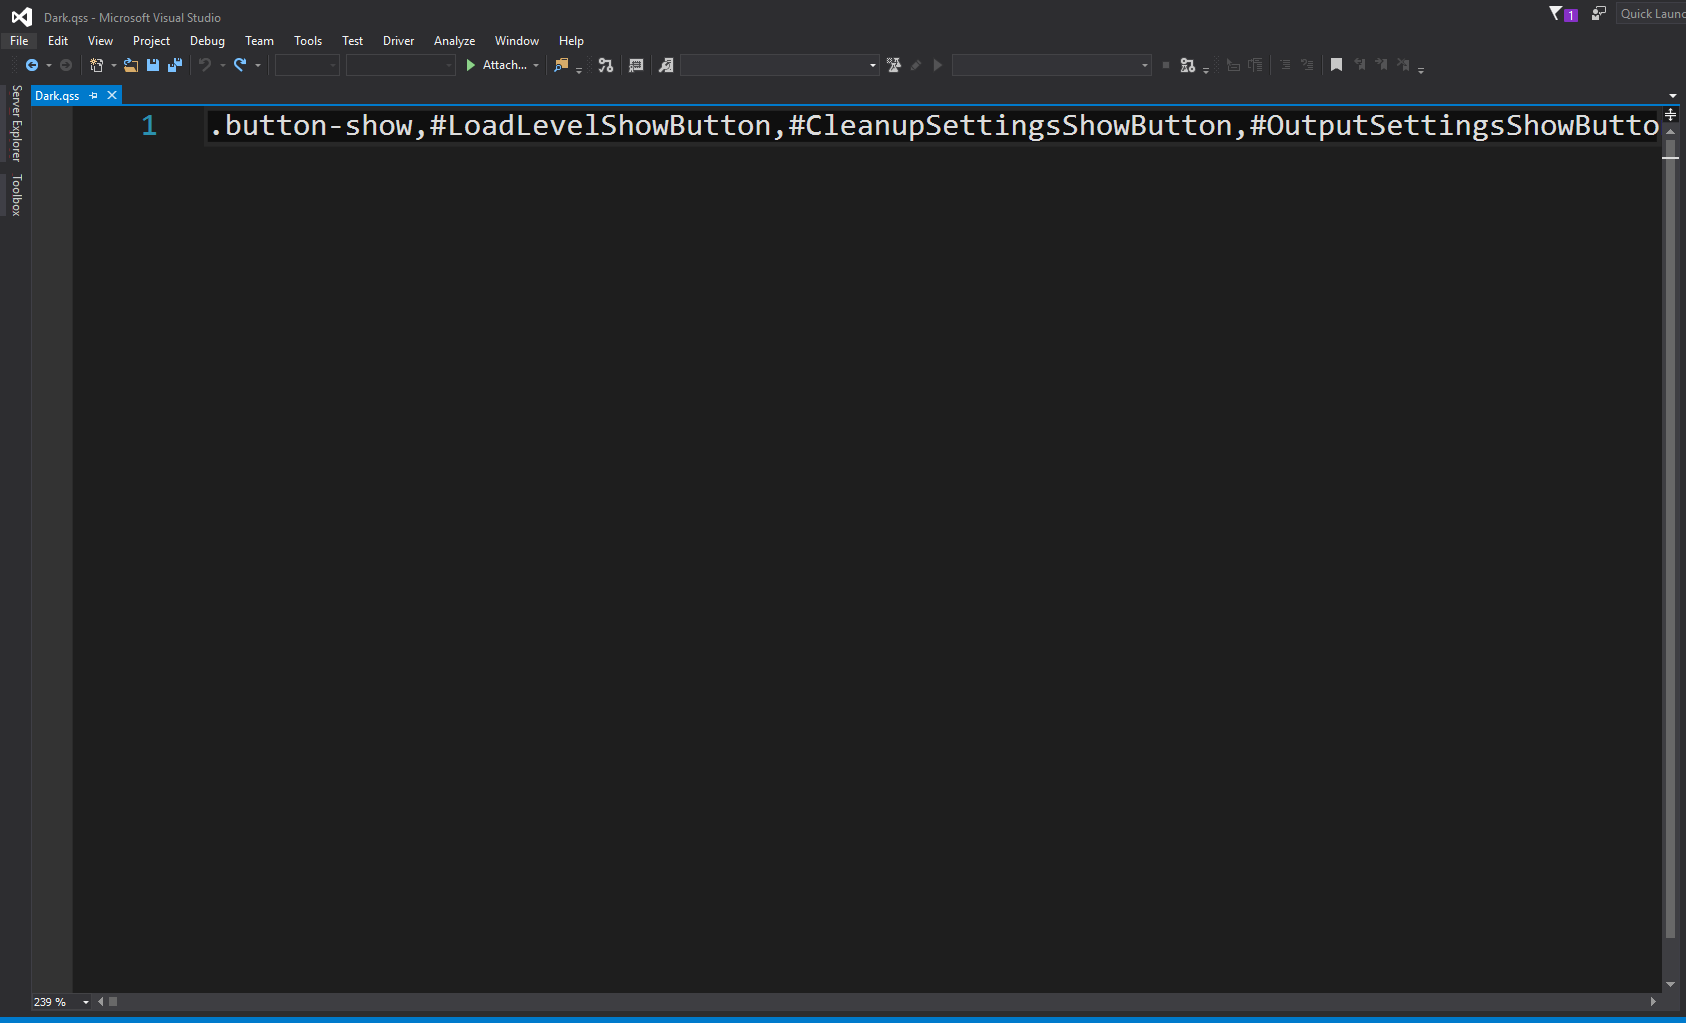
Task: Click the Navigate Forward icon
Action: [x=66, y=65]
